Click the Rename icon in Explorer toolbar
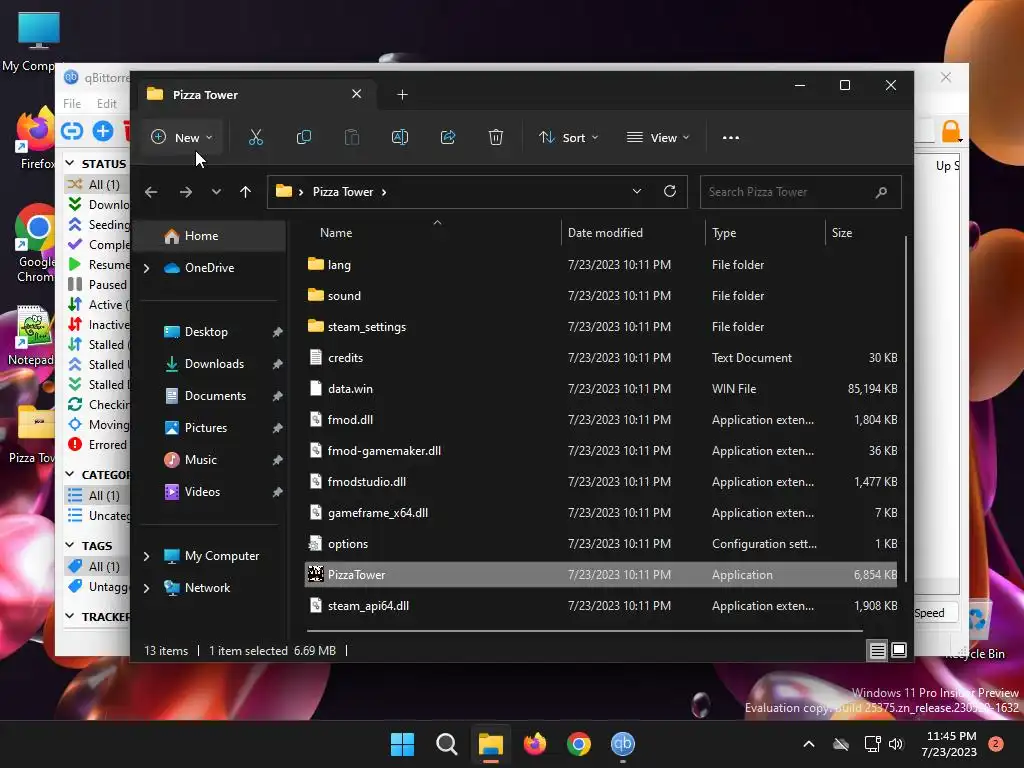 [400, 137]
